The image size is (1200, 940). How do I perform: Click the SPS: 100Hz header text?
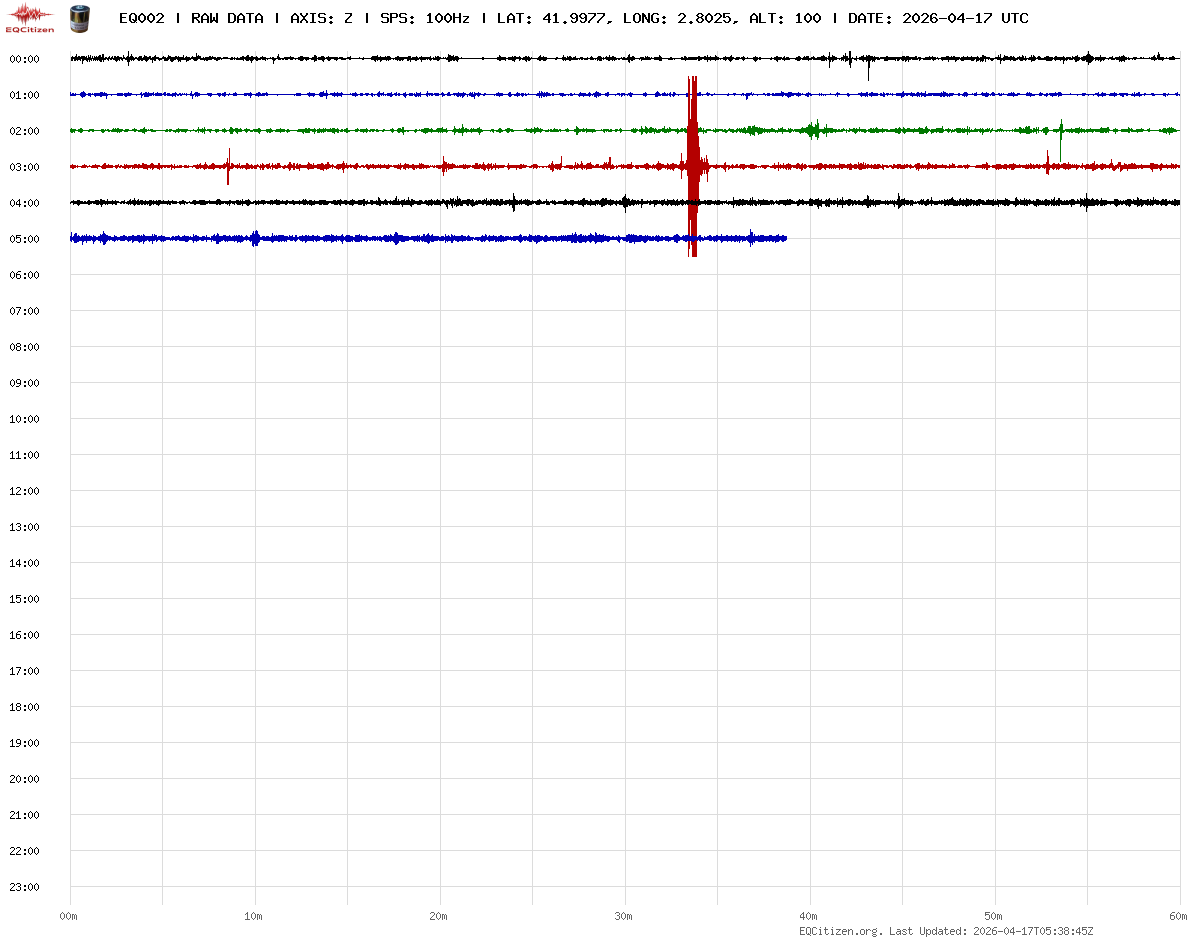[x=424, y=18]
